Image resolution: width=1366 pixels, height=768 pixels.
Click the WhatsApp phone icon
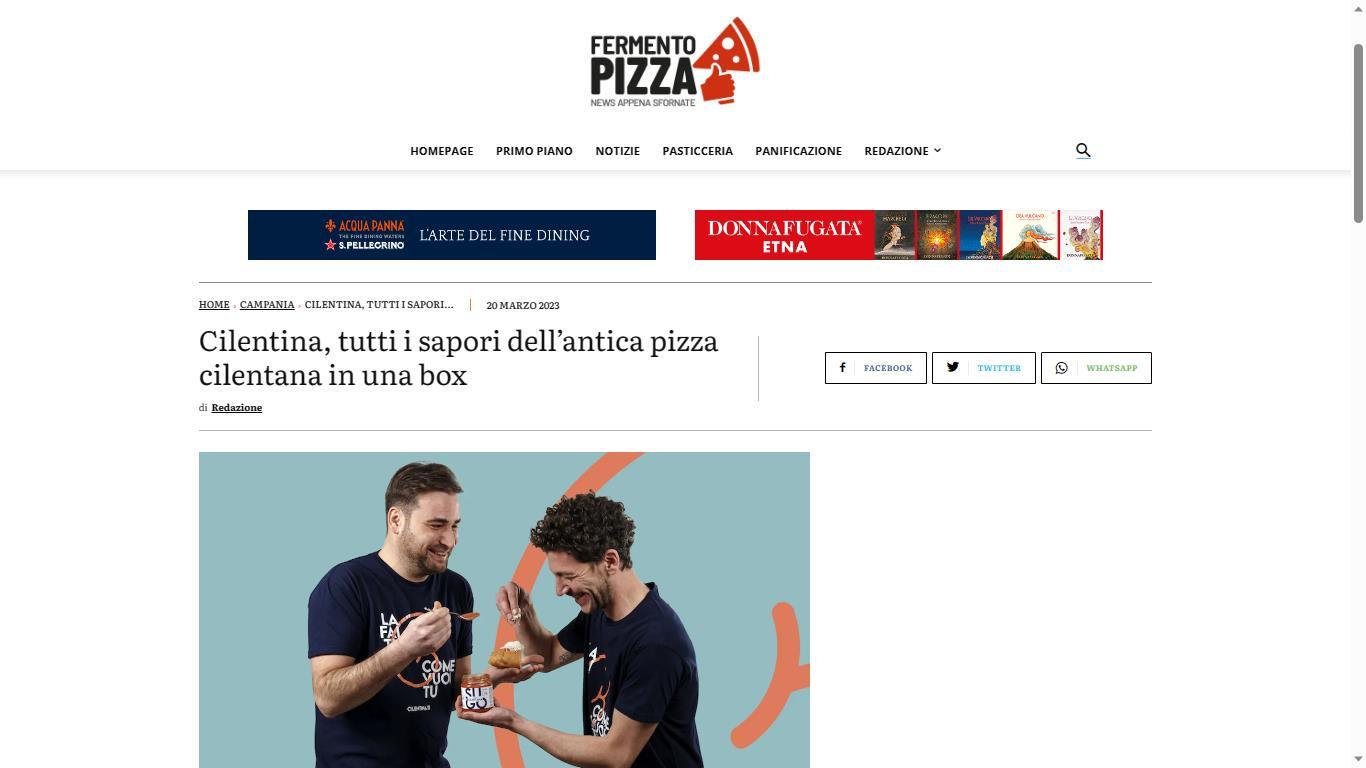(x=1062, y=368)
